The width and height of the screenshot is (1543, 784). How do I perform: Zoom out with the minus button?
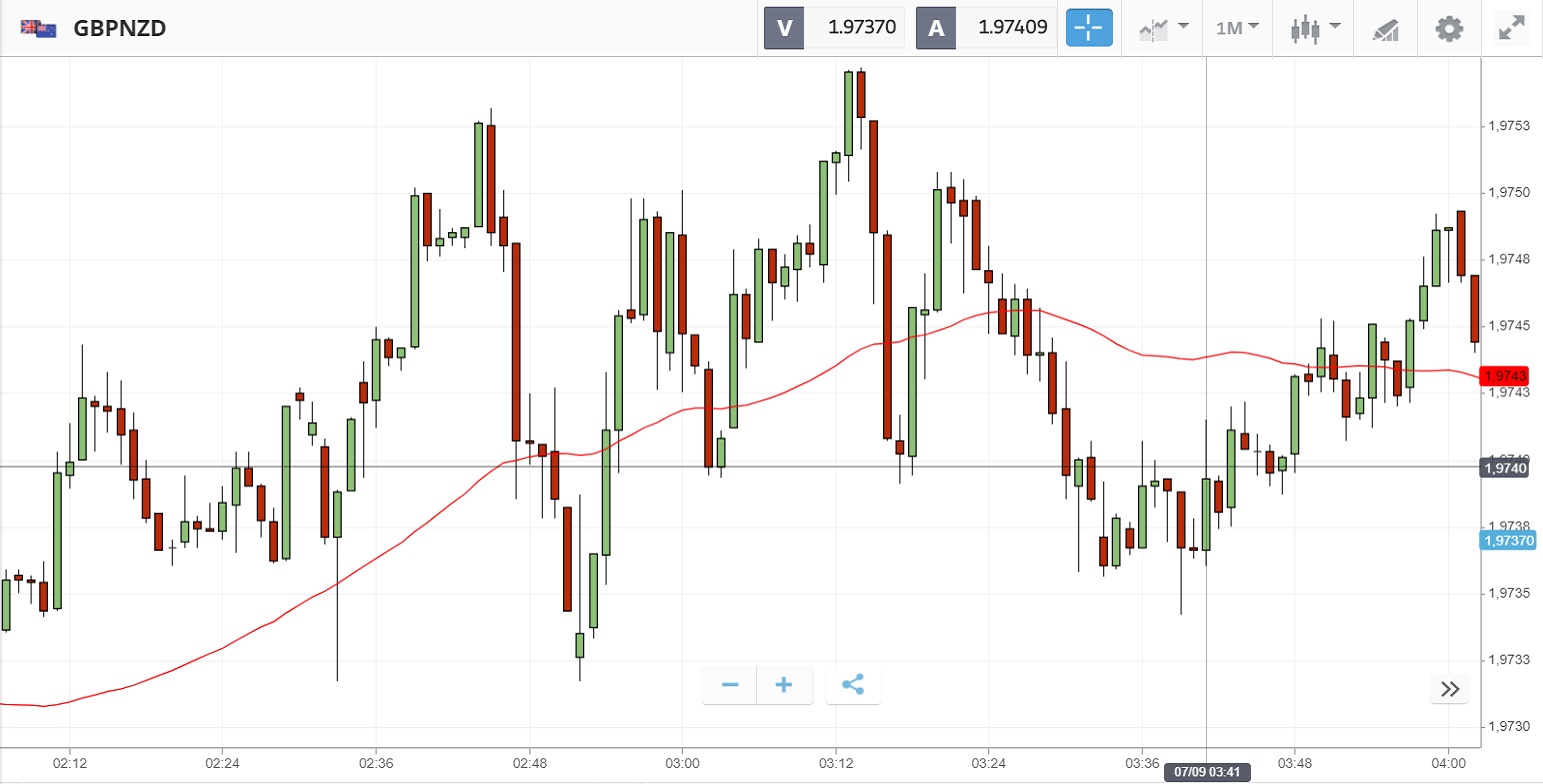pos(729,685)
